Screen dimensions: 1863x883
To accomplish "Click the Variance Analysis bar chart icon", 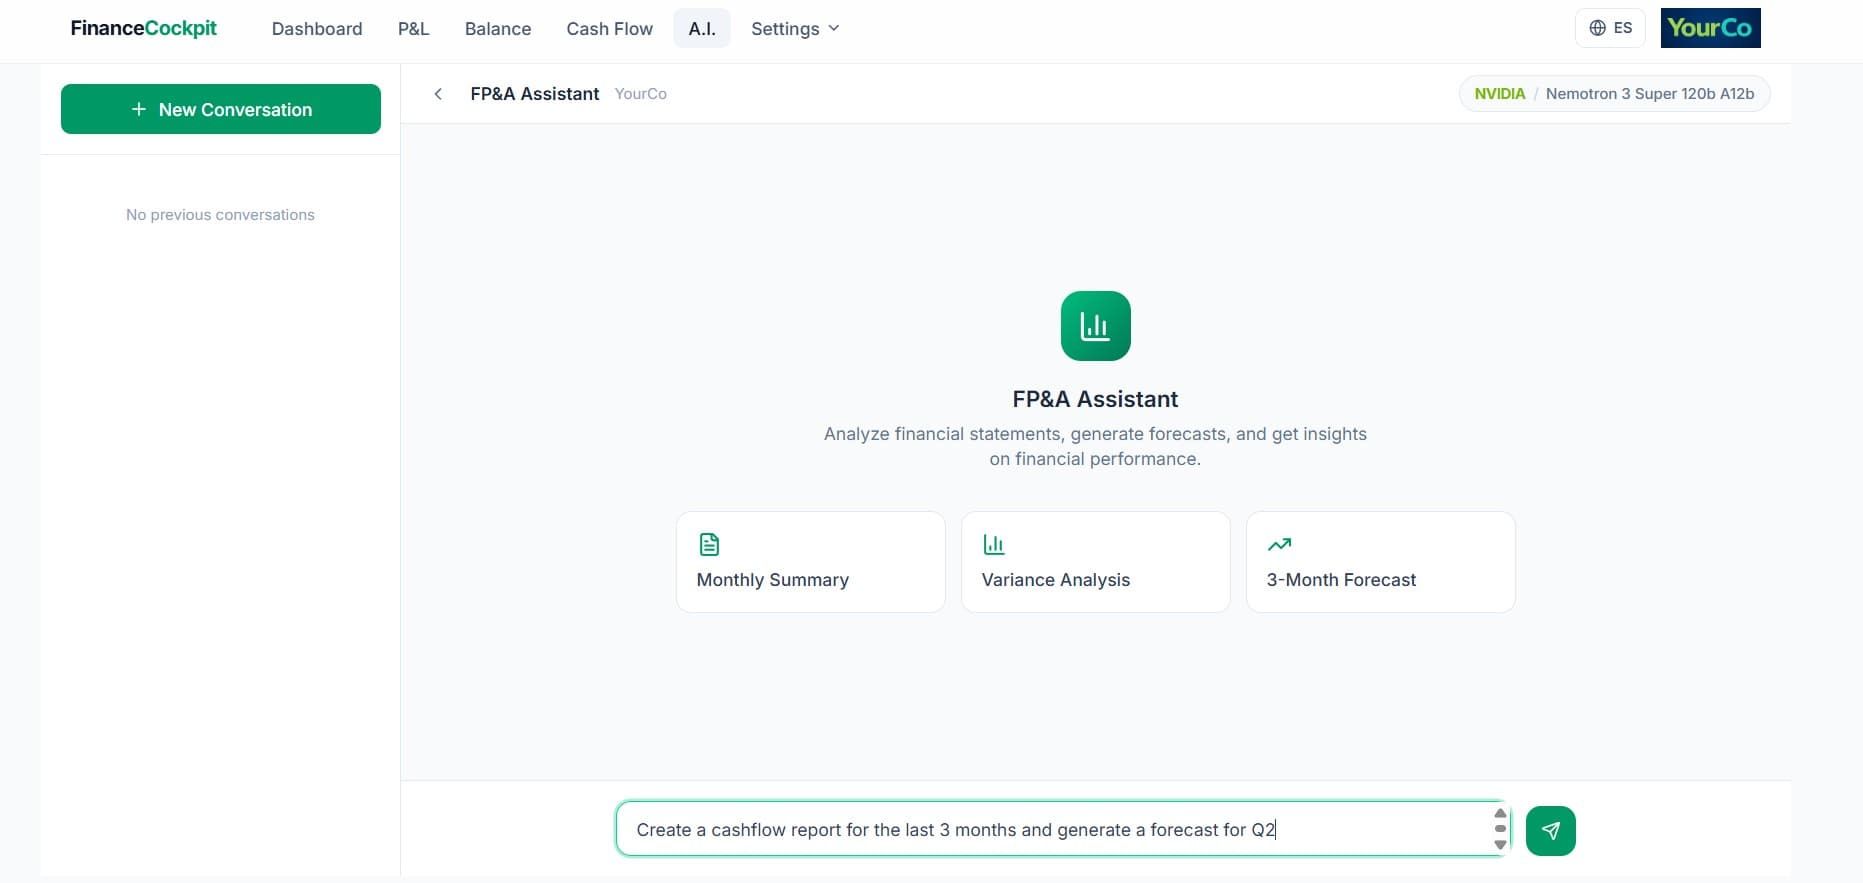I will coord(994,544).
